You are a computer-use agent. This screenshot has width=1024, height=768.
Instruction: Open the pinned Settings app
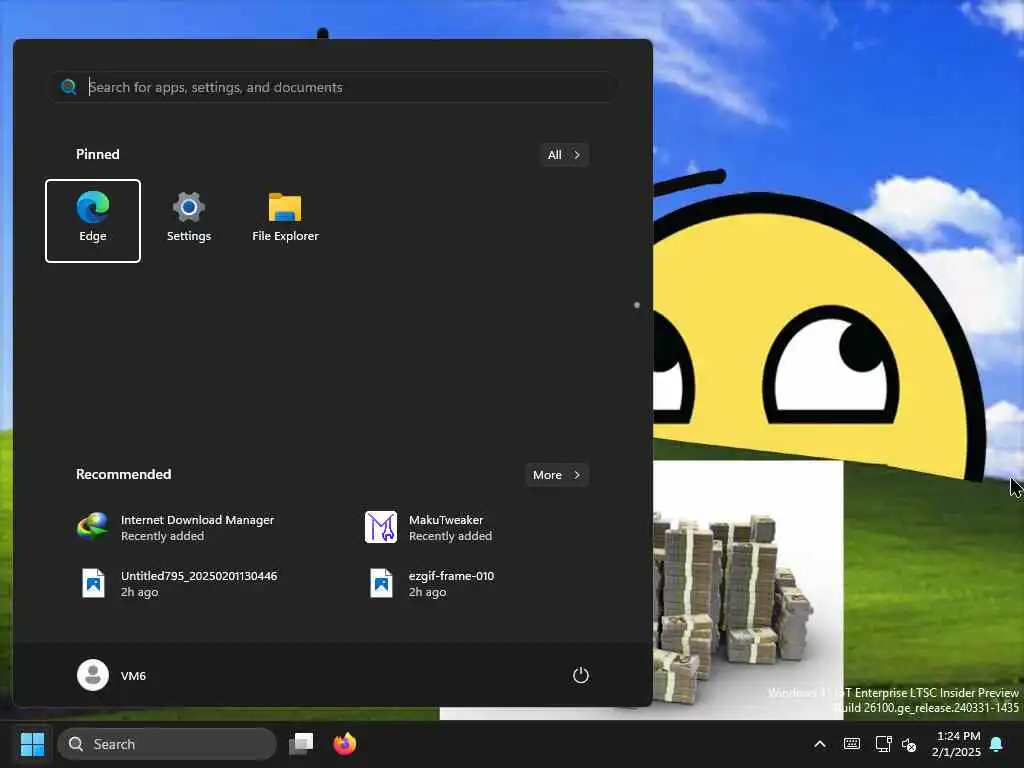(189, 221)
